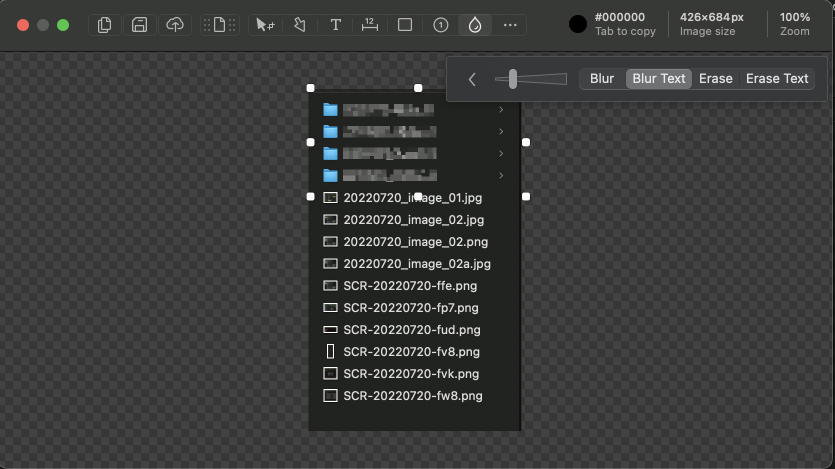Click the 100% Zoom indicator

[x=795, y=25]
